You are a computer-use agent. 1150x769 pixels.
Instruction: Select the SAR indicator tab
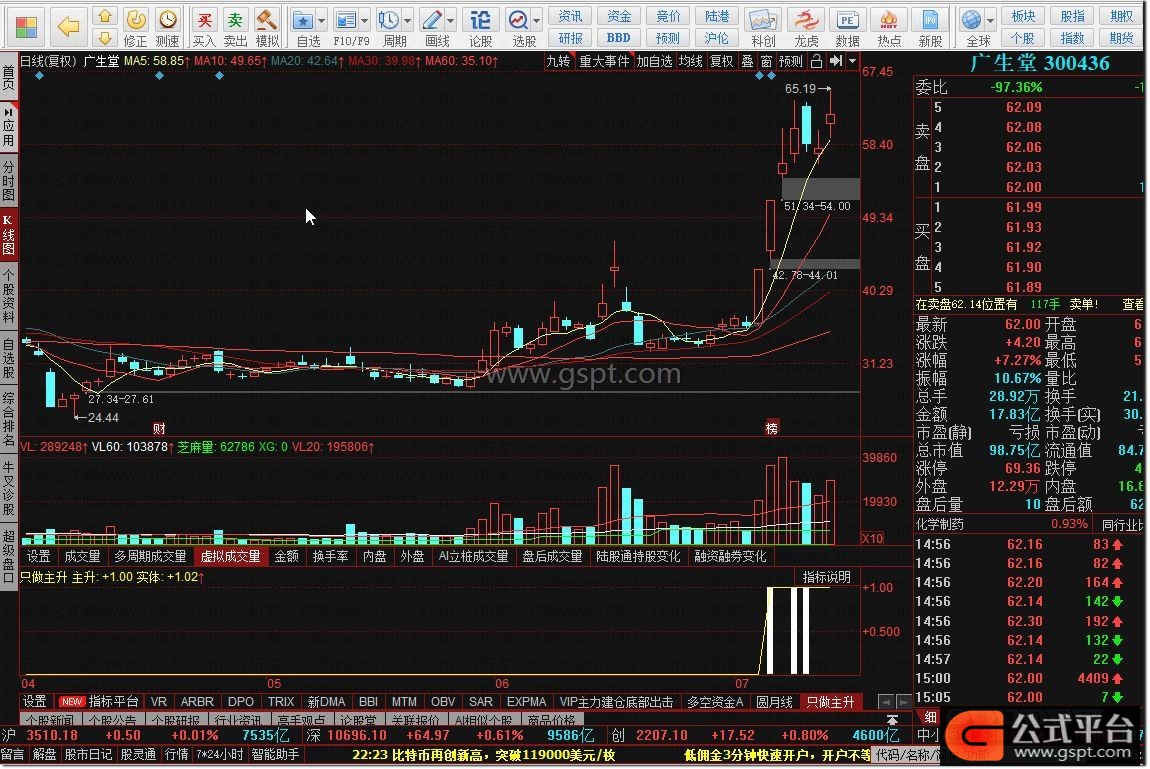(480, 702)
